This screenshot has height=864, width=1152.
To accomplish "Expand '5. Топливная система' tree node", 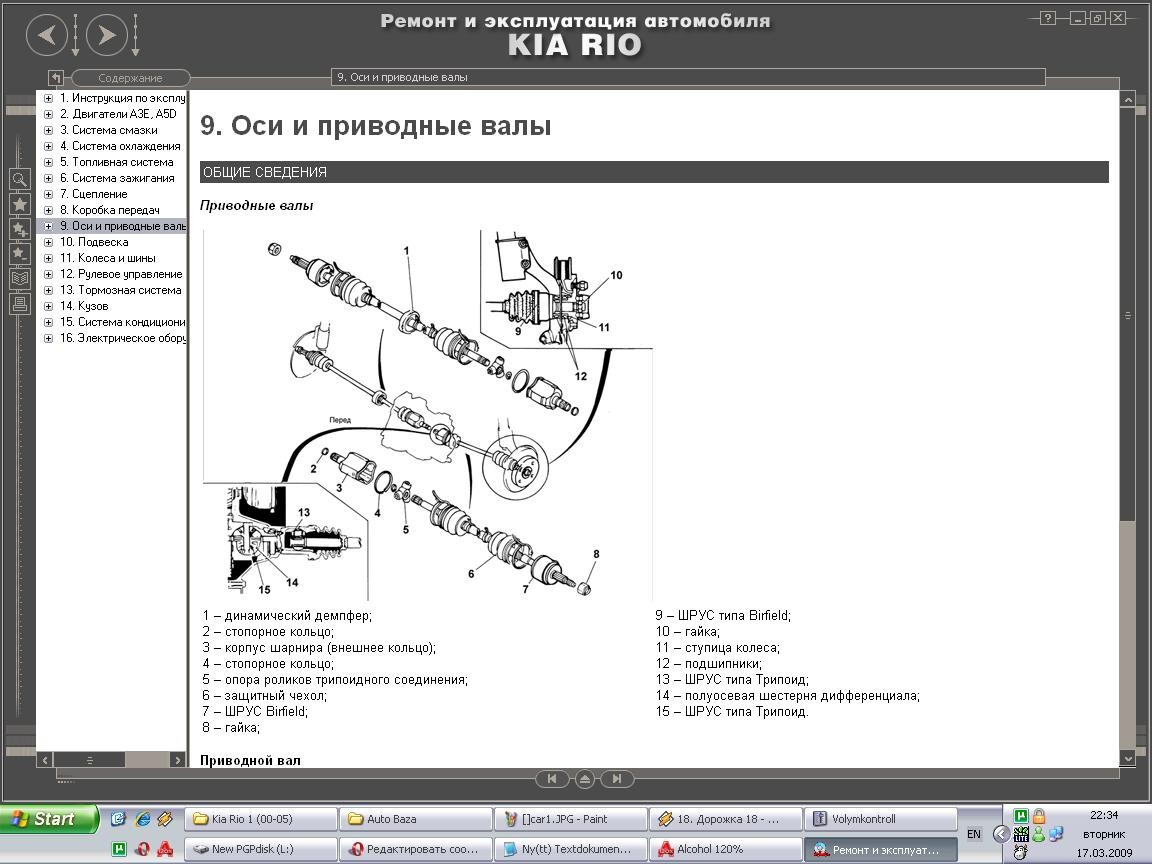I will [x=48, y=162].
